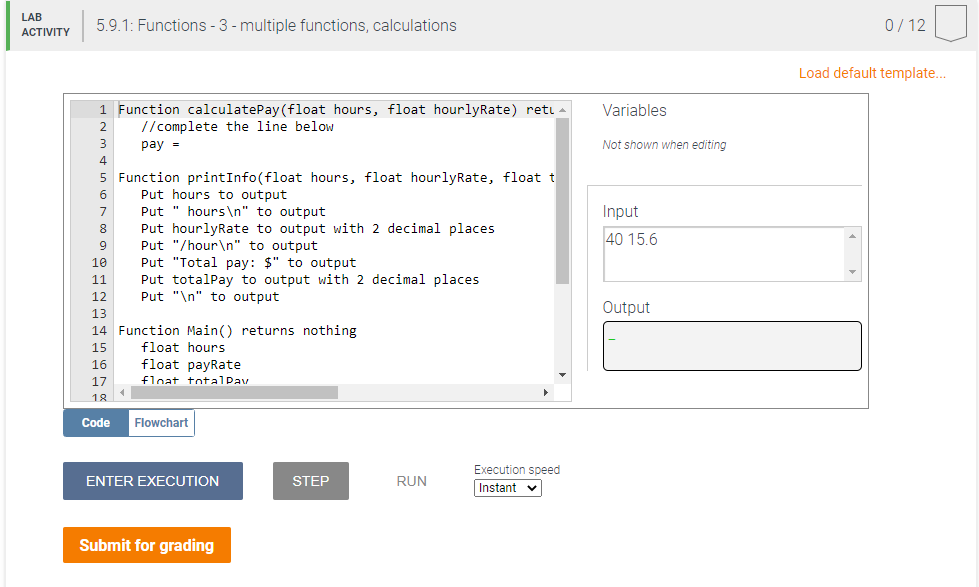This screenshot has height=587, width=979.
Task: Click line number 14 in the editor gutter
Action: tap(98, 330)
